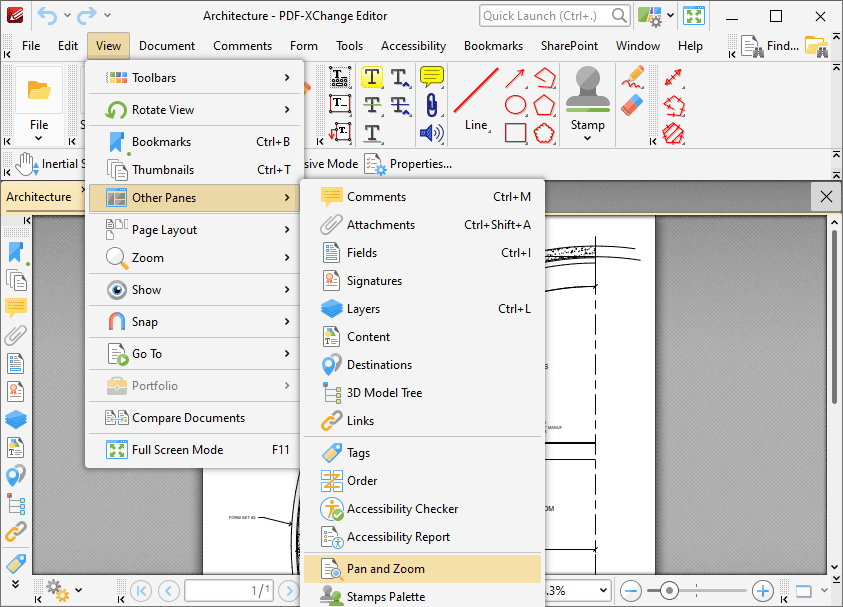Open Thumbnails pane from left sidebar
843x607 pixels.
point(16,280)
